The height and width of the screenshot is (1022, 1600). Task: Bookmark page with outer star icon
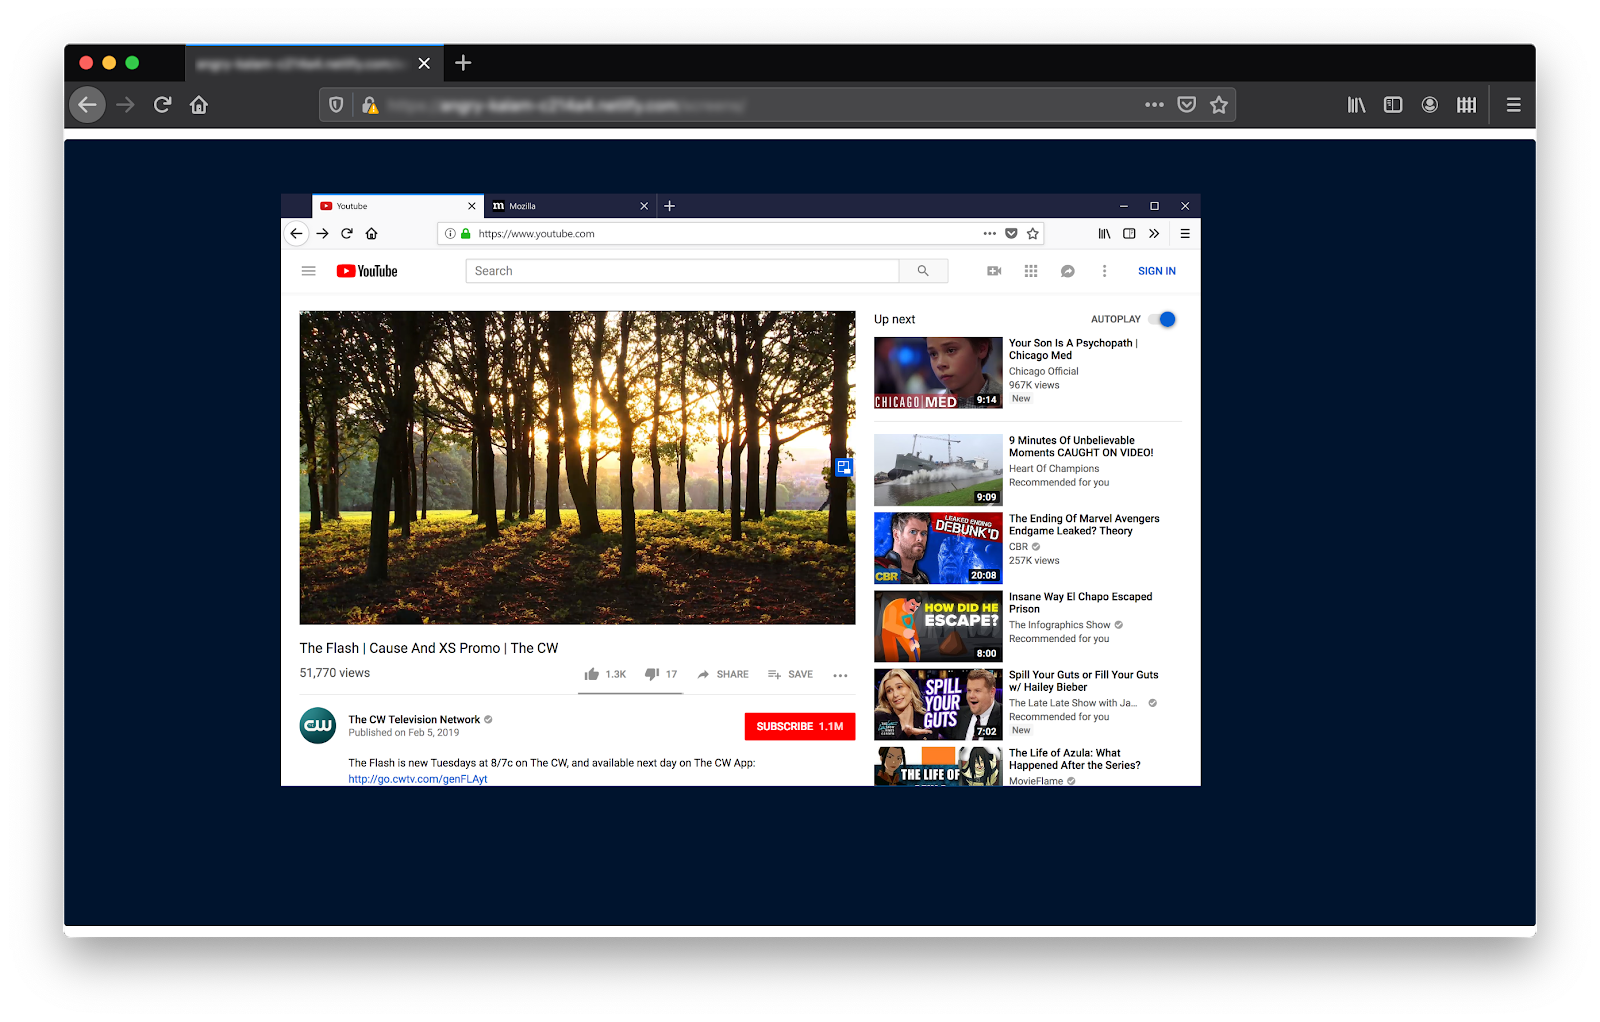coord(1218,104)
